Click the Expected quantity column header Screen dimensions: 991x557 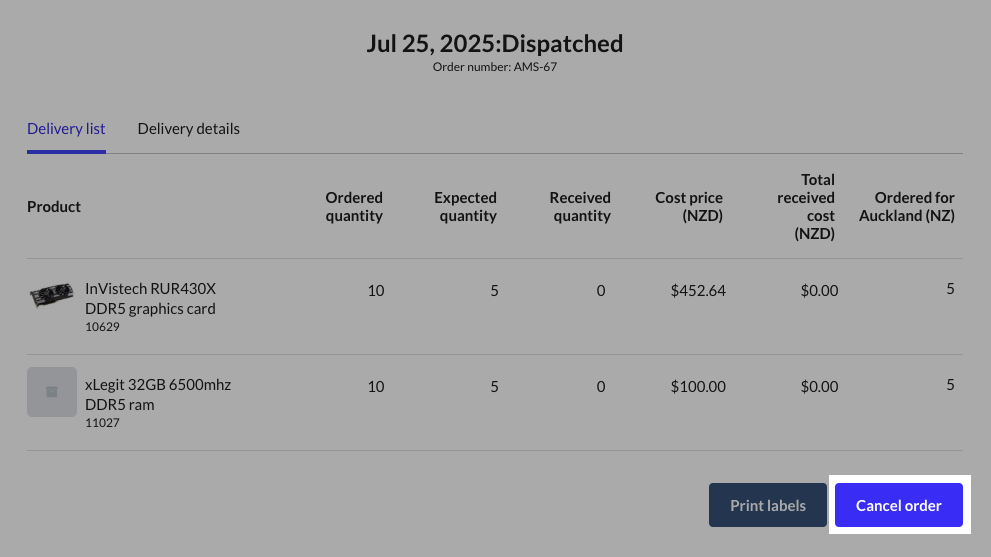tap(465, 207)
